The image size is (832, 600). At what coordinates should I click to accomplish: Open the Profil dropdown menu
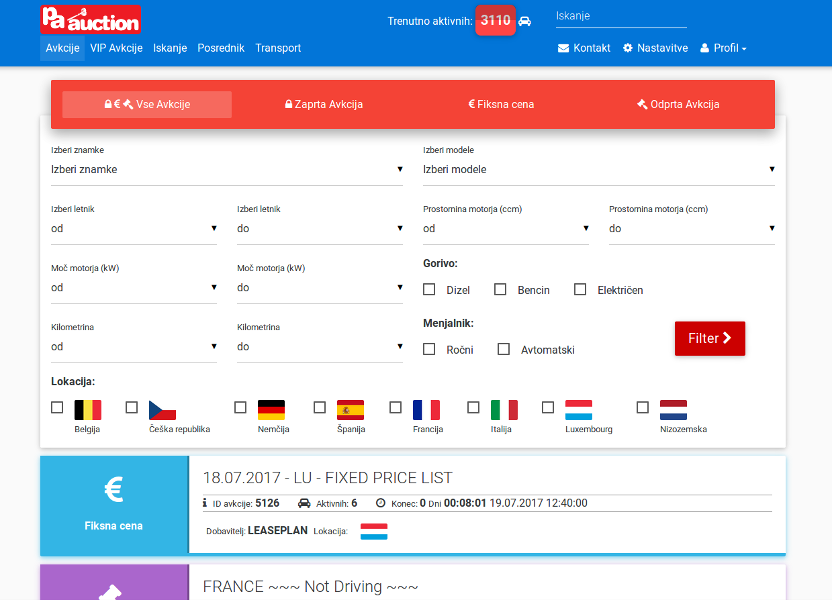pos(723,48)
